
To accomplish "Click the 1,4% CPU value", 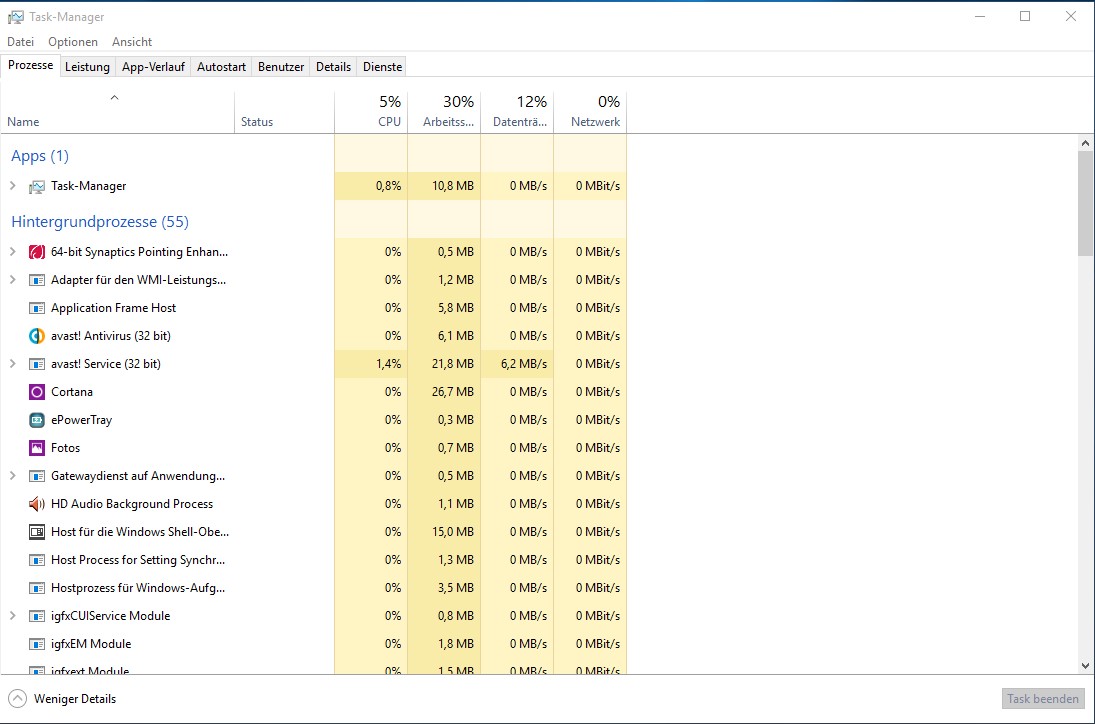I will 388,364.
